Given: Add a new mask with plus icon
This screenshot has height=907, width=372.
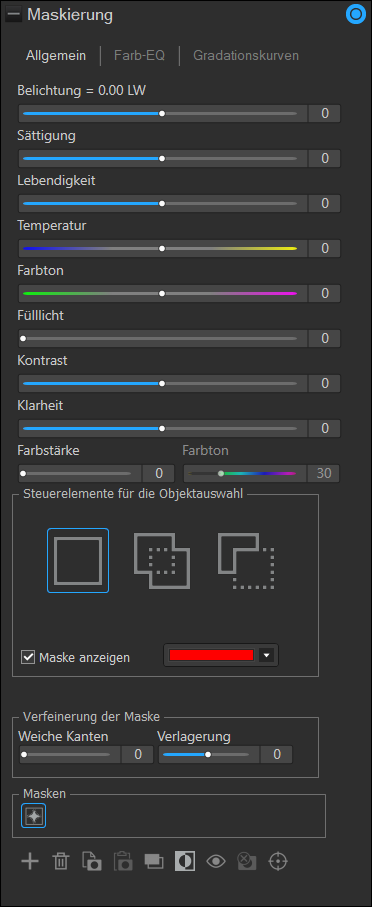Looking at the screenshot, I should (30, 861).
